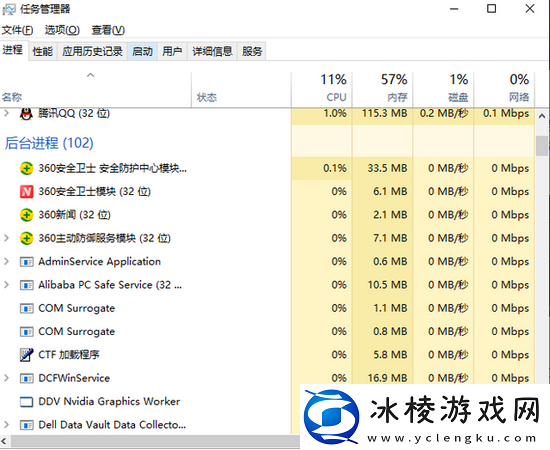The image size is (550, 450).
Task: Sort processes by the CPU column
Action: coord(321,89)
